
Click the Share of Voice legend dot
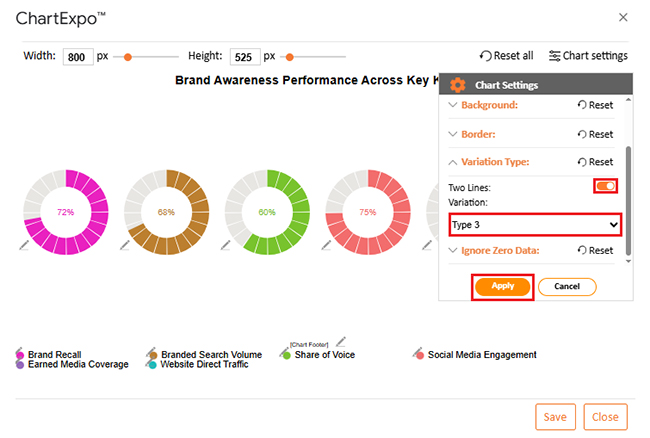[286, 356]
